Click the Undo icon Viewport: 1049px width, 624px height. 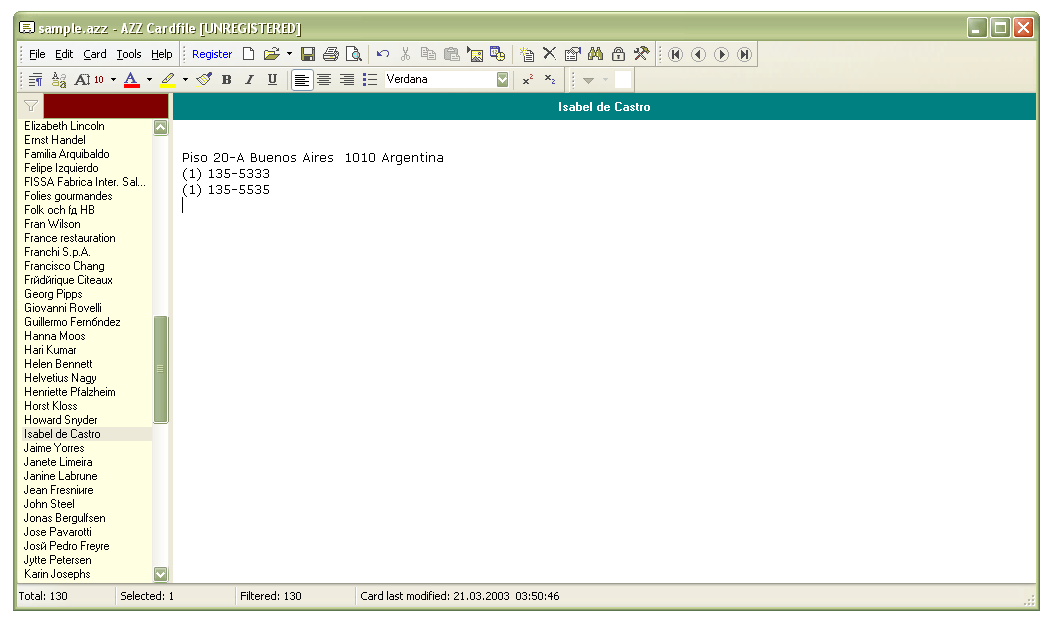(x=381, y=54)
